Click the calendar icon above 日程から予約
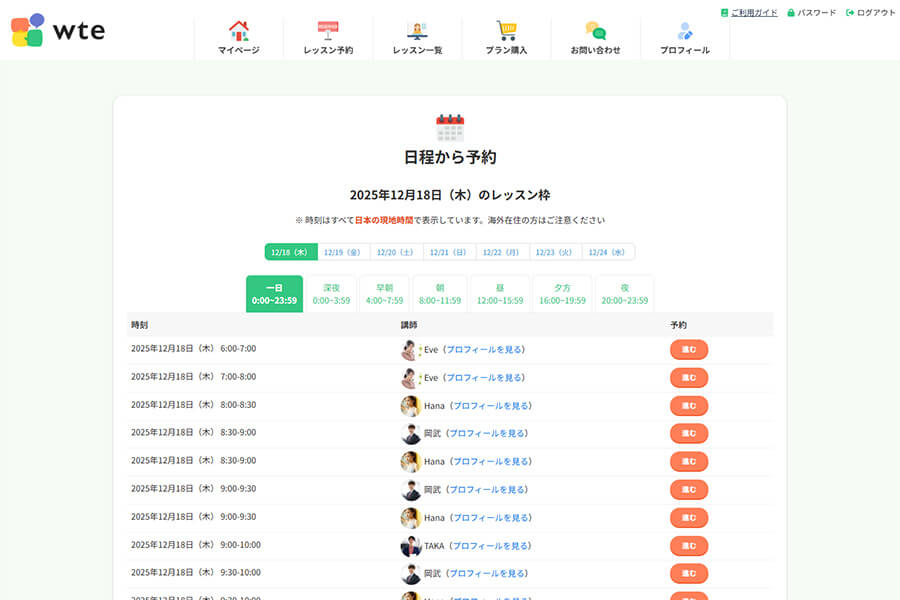This screenshot has height=600, width=900. 450,128
